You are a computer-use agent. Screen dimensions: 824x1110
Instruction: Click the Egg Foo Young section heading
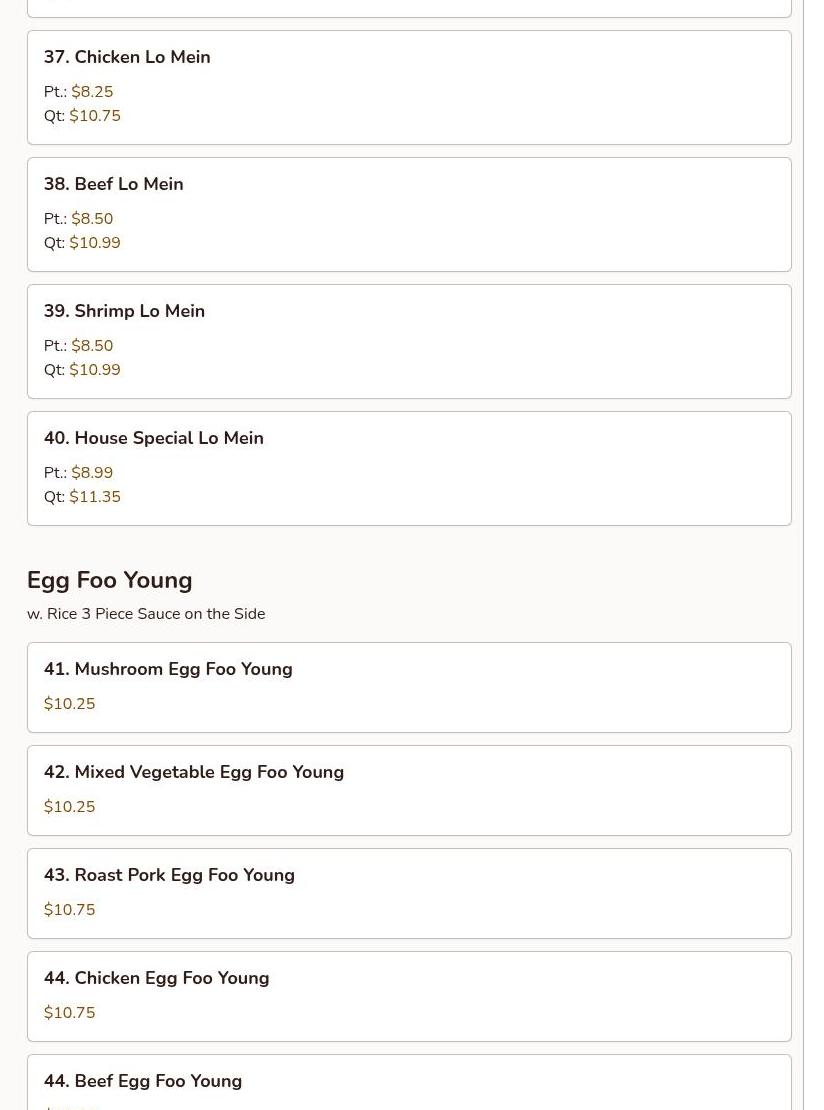click(109, 580)
